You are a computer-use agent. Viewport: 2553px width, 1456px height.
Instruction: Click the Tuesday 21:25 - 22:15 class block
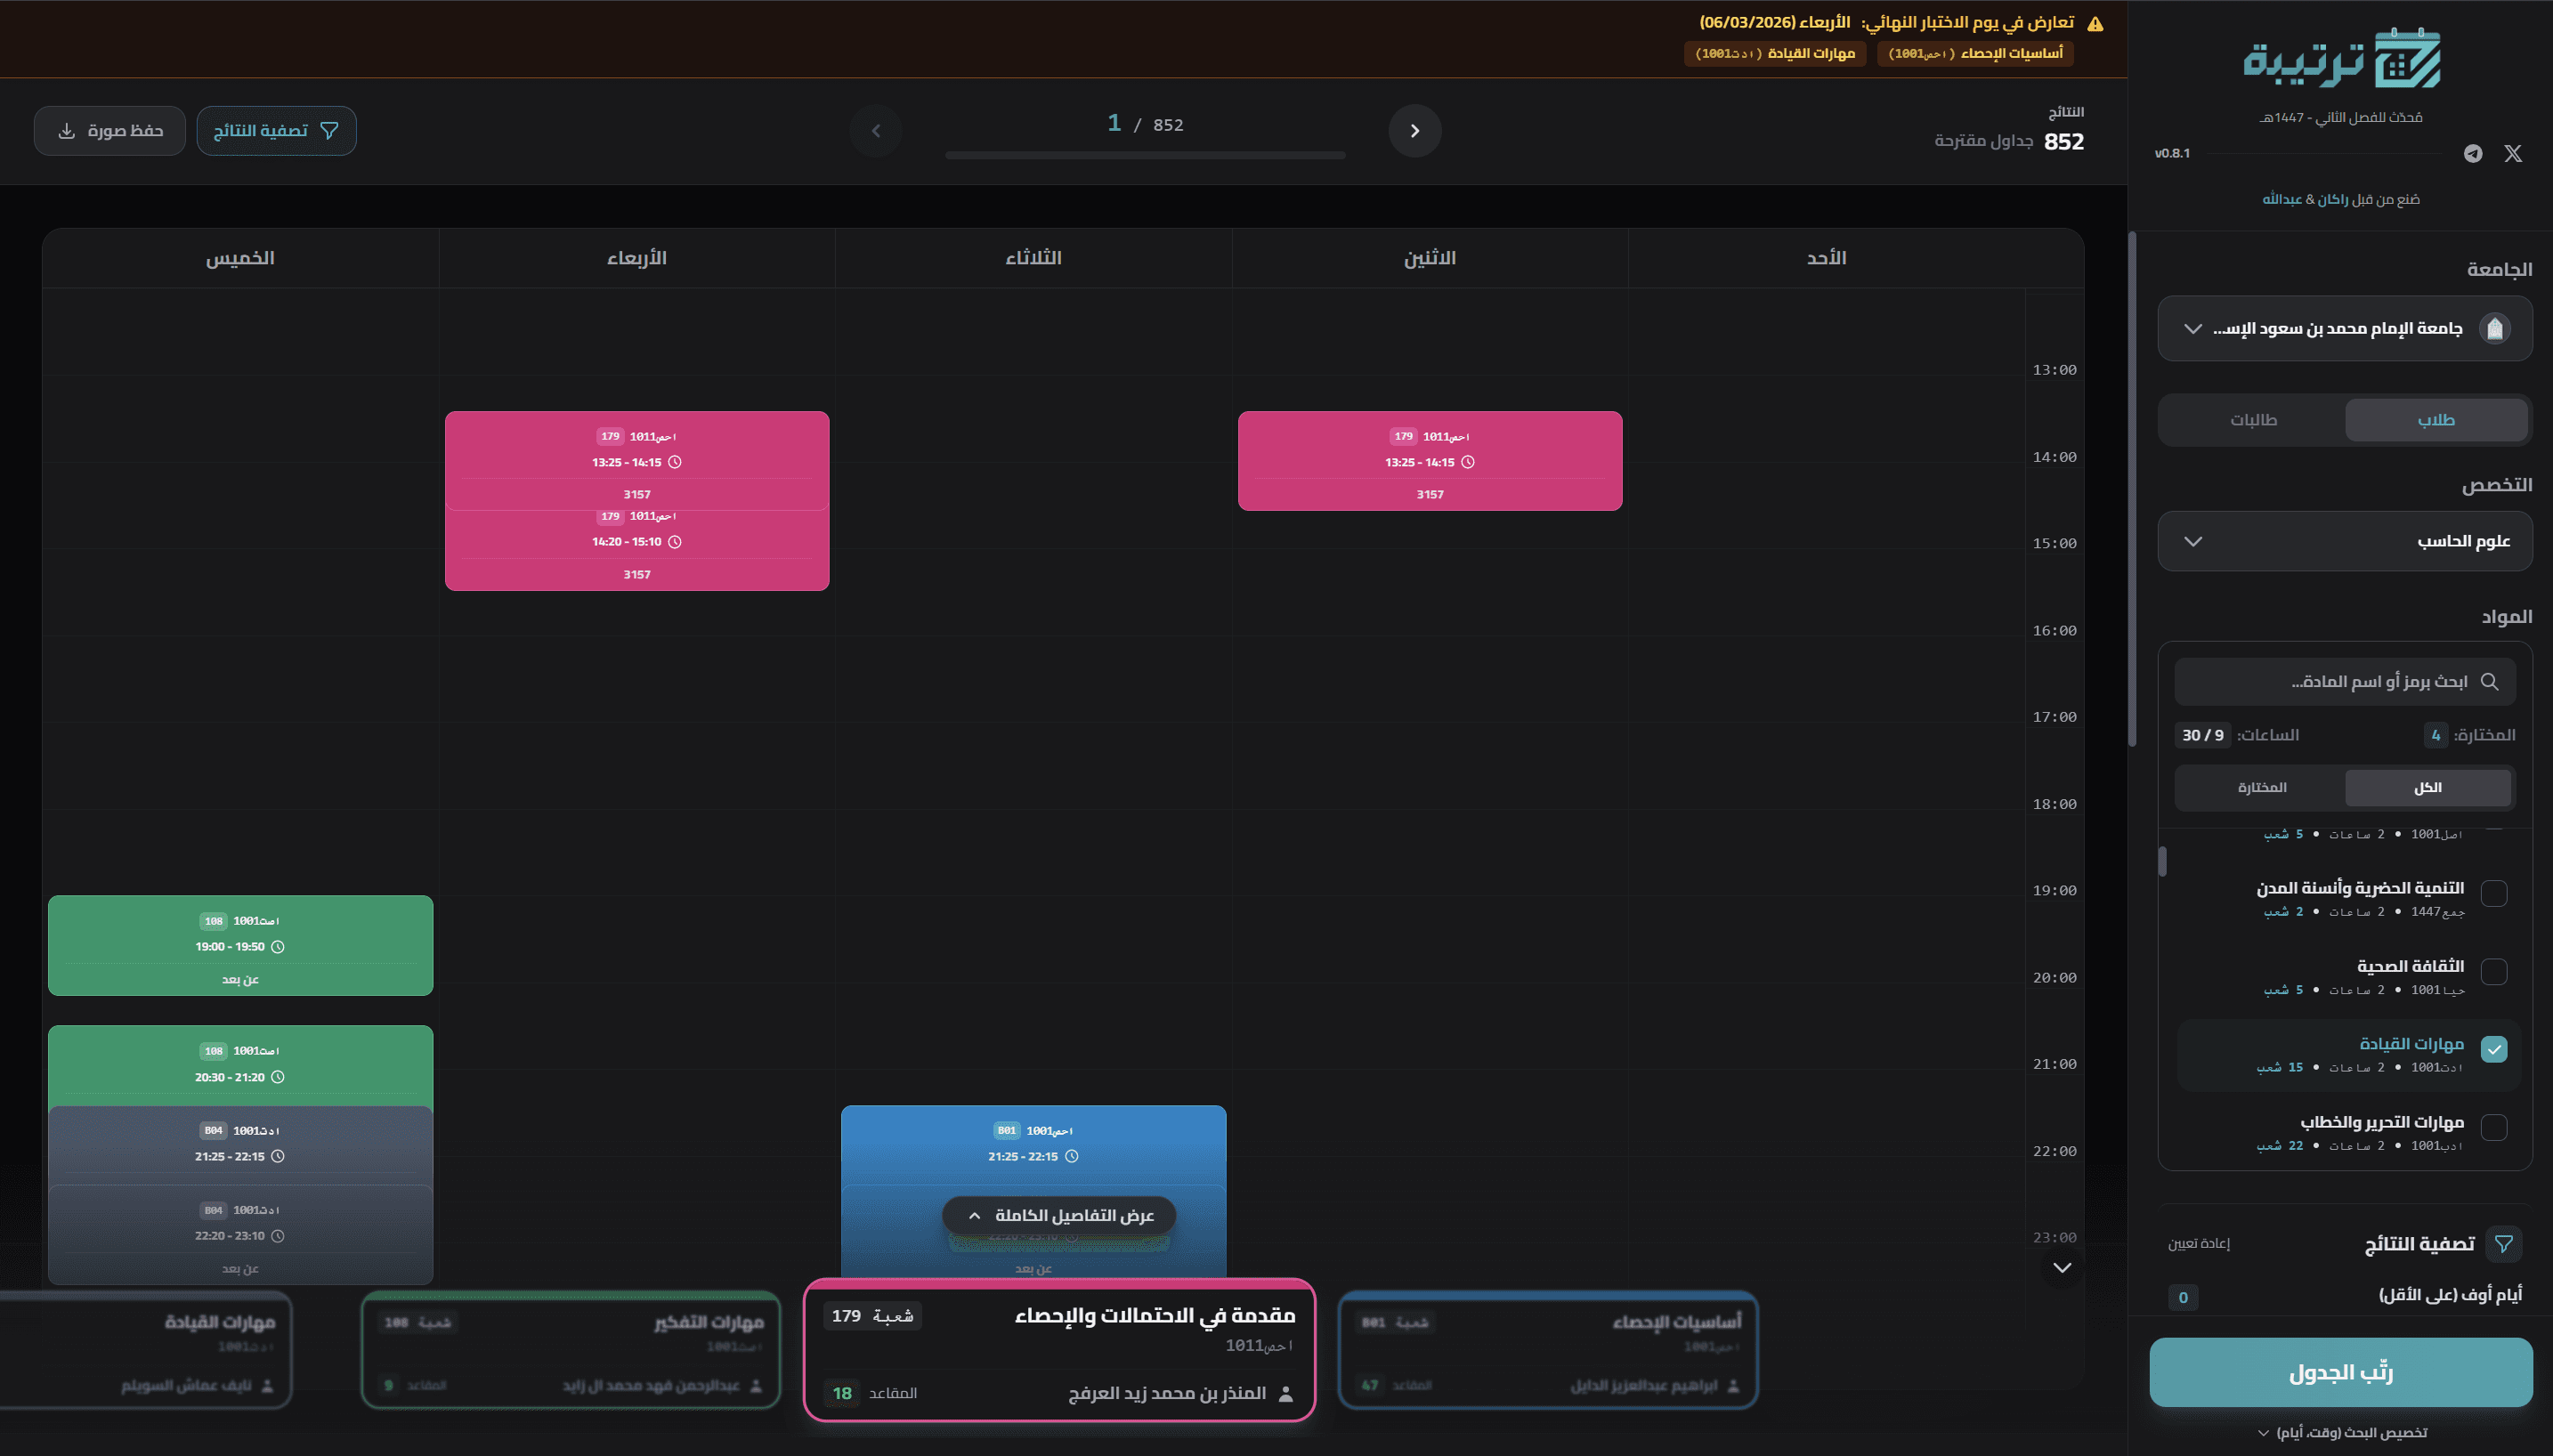(x=1034, y=1146)
